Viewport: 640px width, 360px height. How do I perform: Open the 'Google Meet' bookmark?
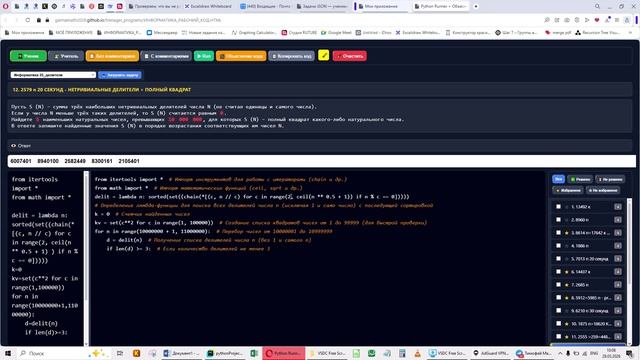click(336, 33)
